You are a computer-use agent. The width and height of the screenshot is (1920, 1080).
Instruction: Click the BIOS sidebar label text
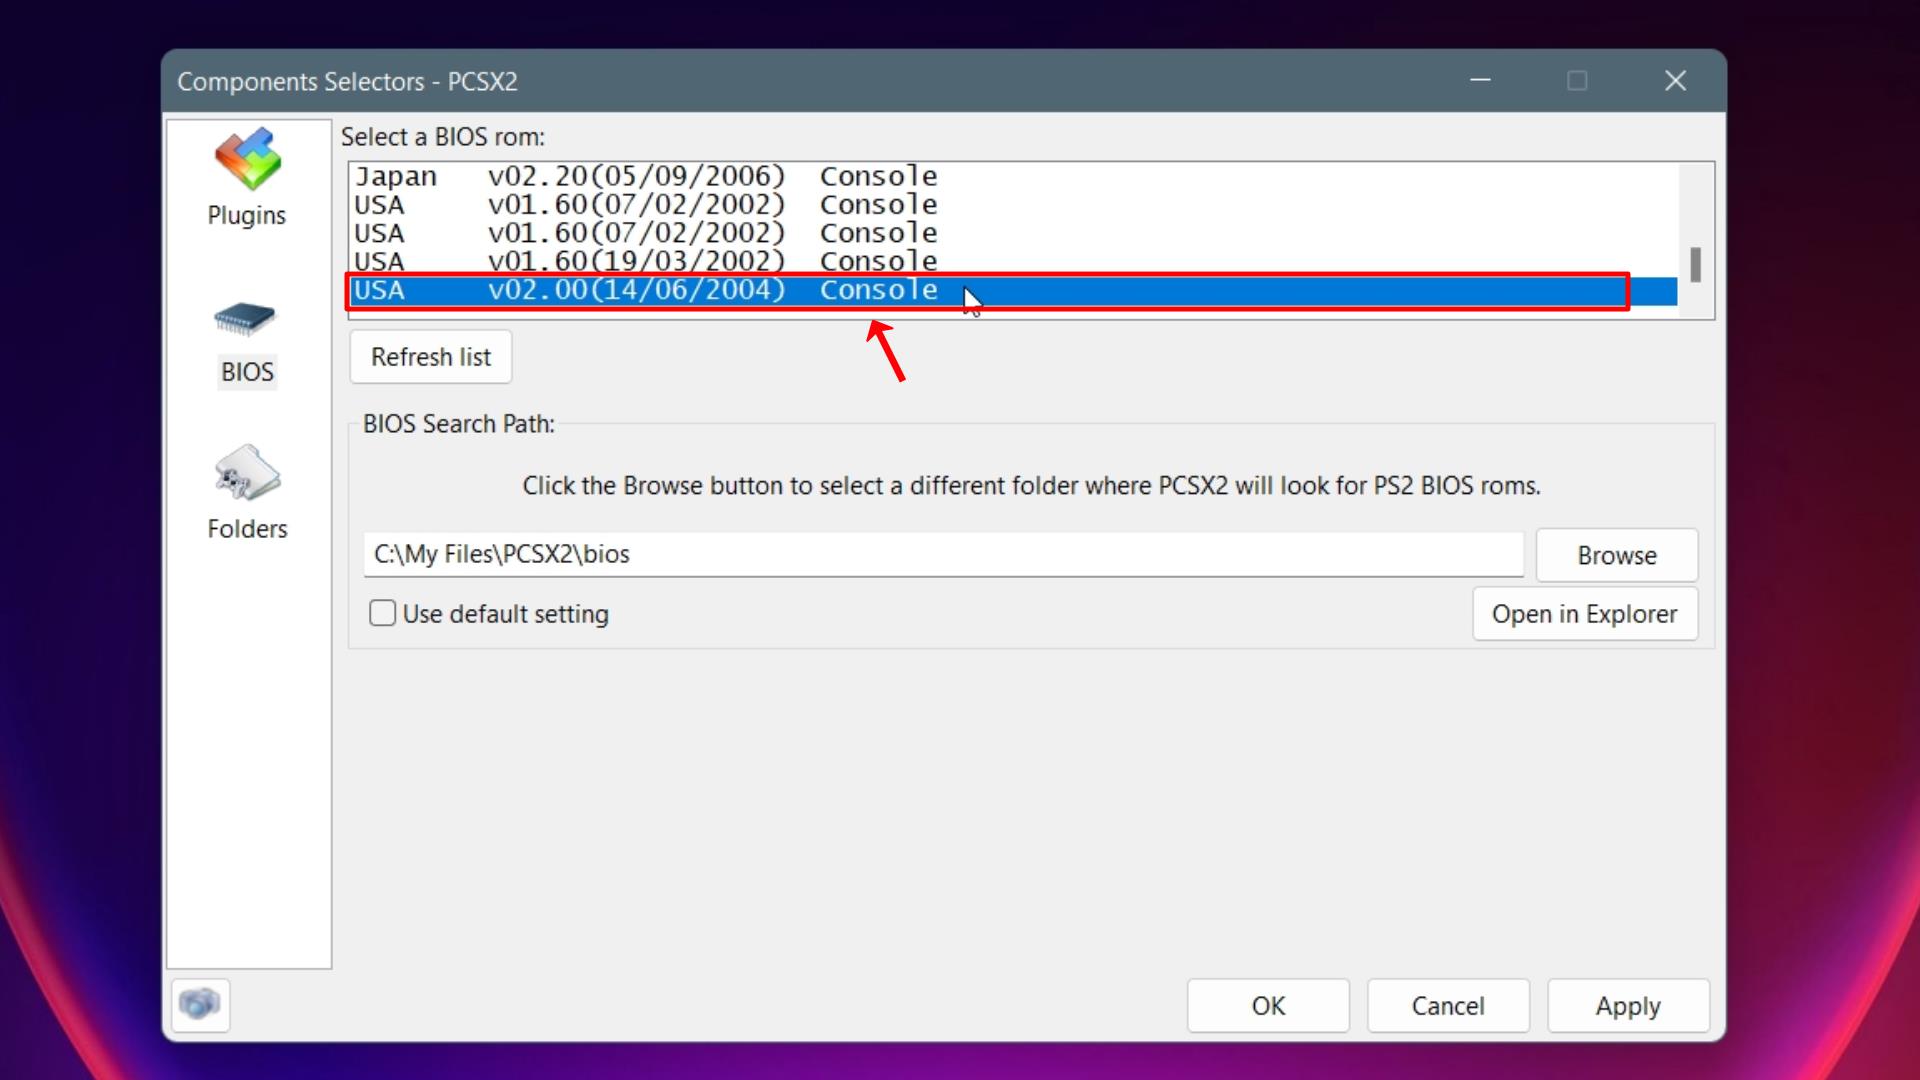(246, 372)
